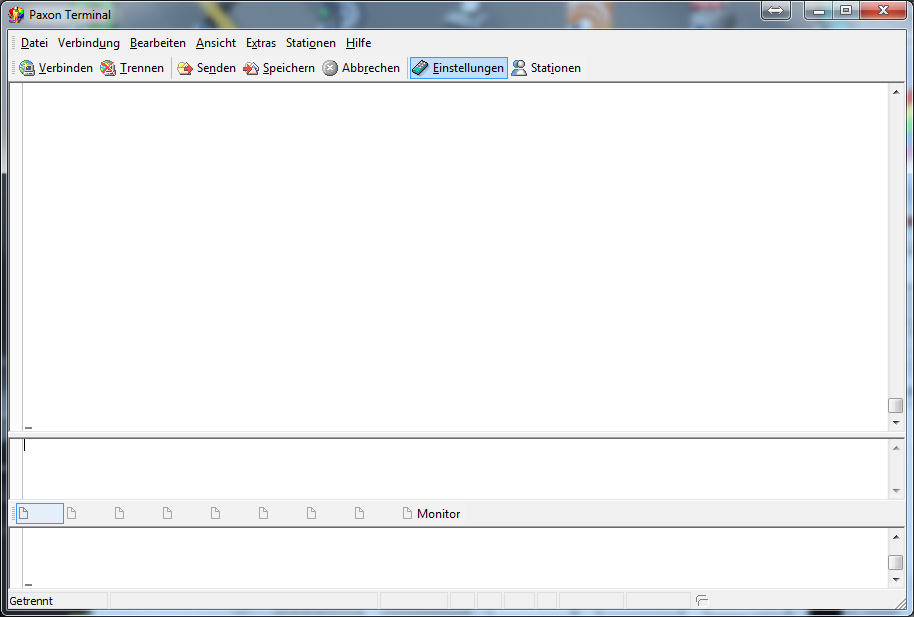Image resolution: width=914 pixels, height=617 pixels.
Task: Click the small status icon in the status bar
Action: coord(702,600)
